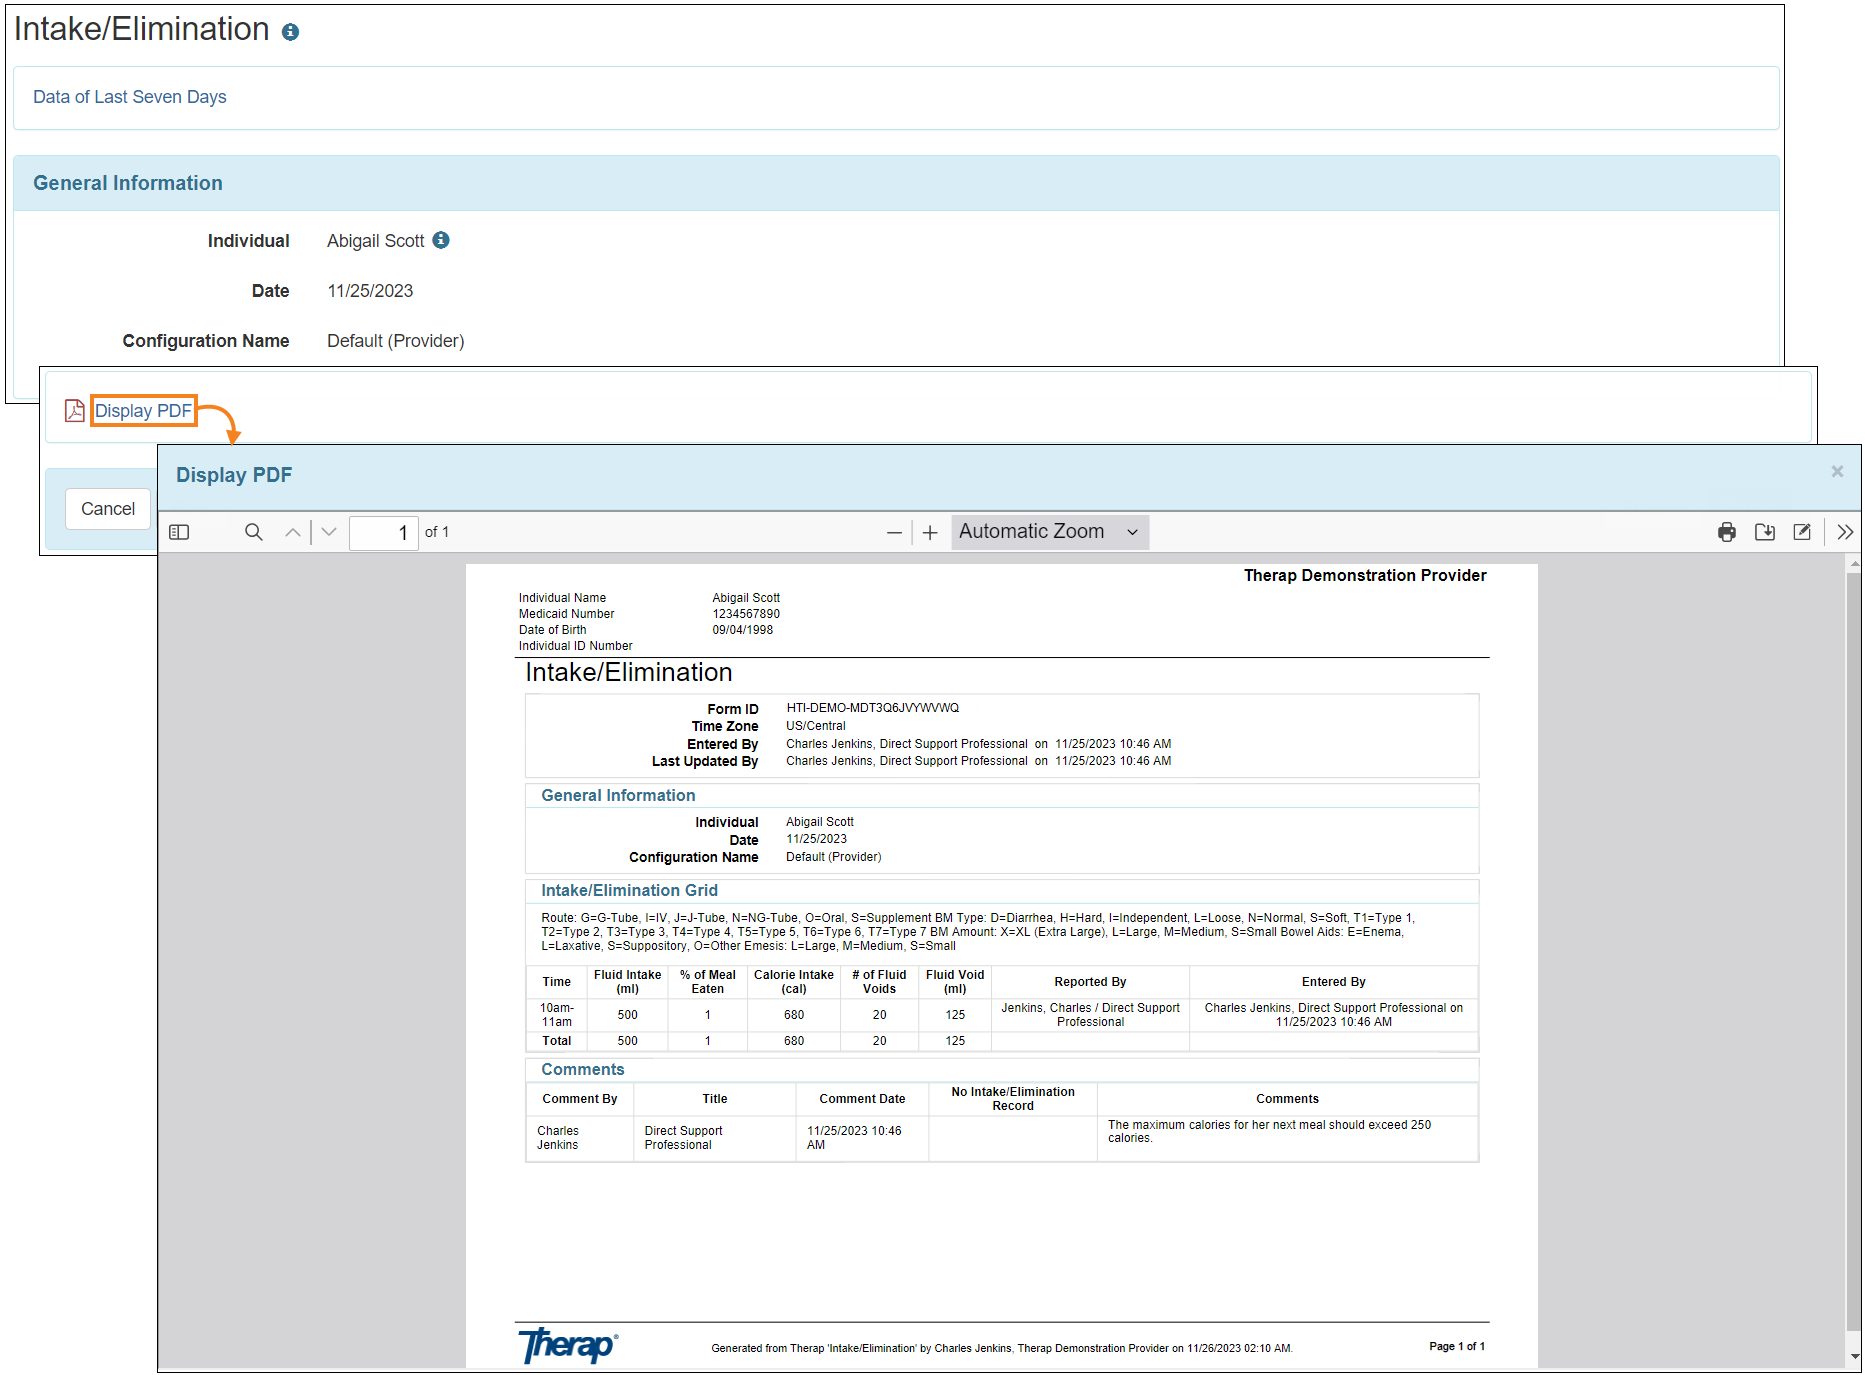This screenshot has width=1865, height=1375.
Task: Click the Display PDF link
Action: [x=143, y=411]
